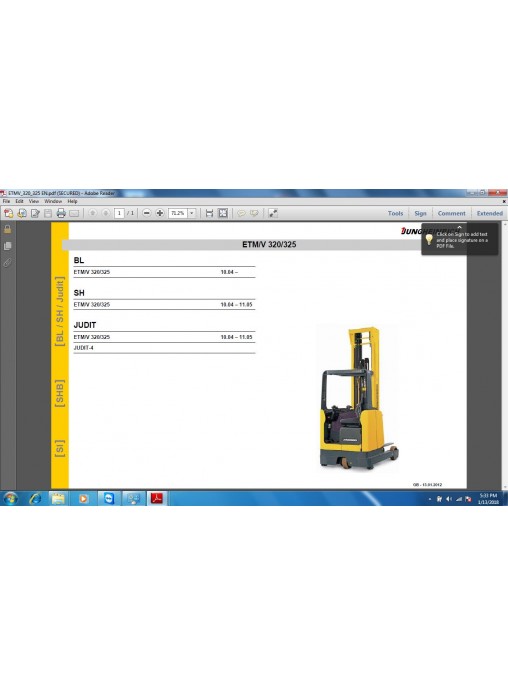Click the highlight text toolbar icon

[254, 214]
